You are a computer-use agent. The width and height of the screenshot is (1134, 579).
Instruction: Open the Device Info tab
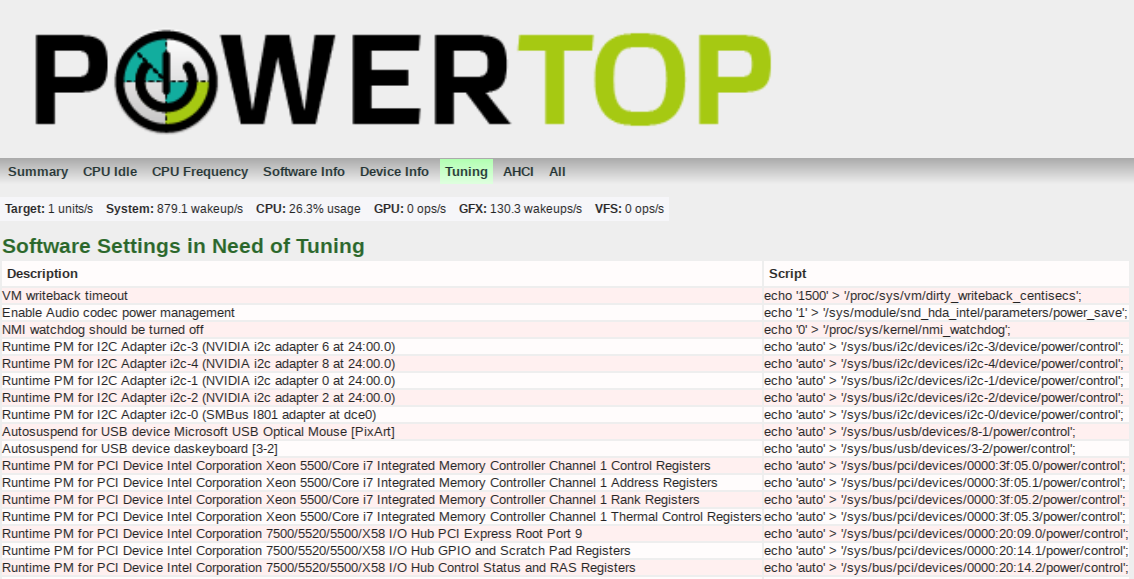coord(394,171)
